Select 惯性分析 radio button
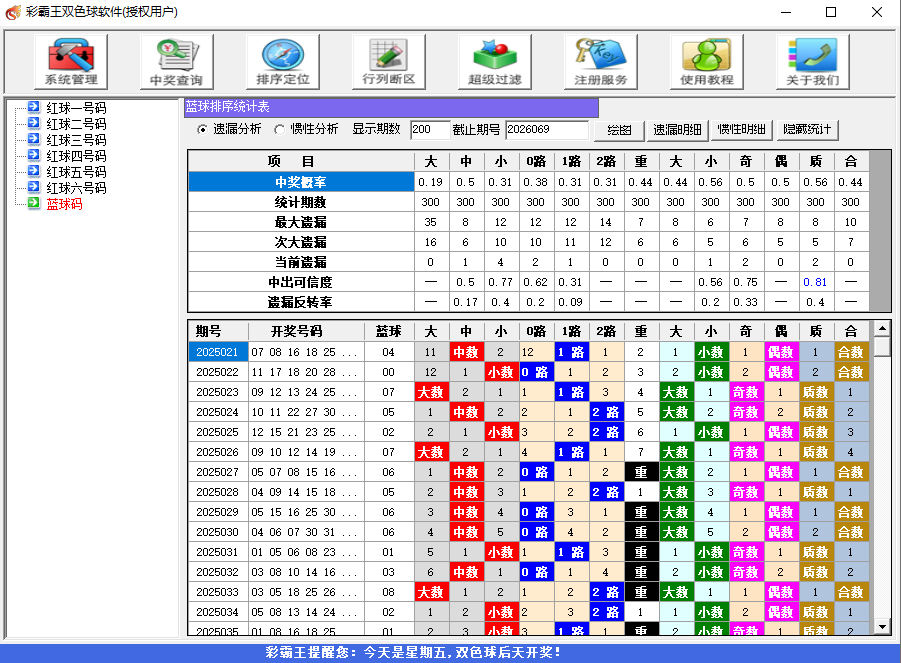 point(279,130)
